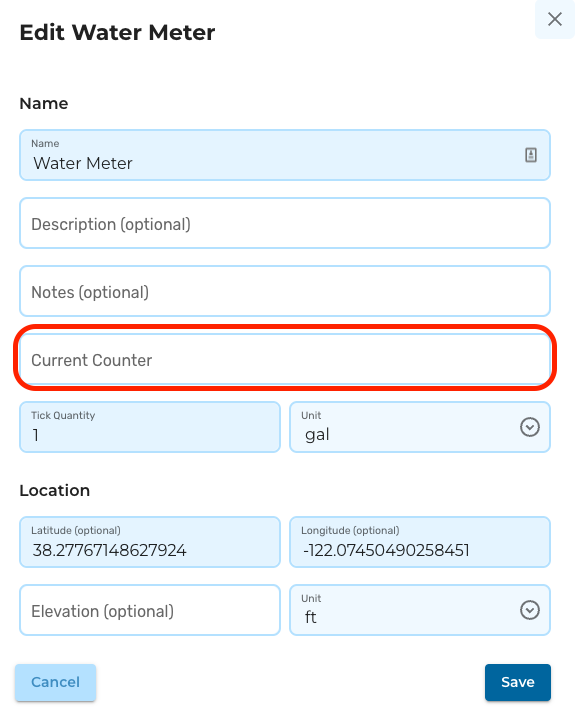580x713 pixels.
Task: Click the Latitude (optional) field
Action: (x=150, y=542)
